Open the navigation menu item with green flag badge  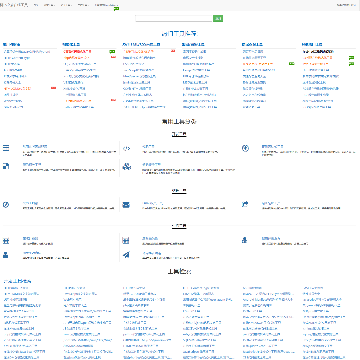(106, 5)
